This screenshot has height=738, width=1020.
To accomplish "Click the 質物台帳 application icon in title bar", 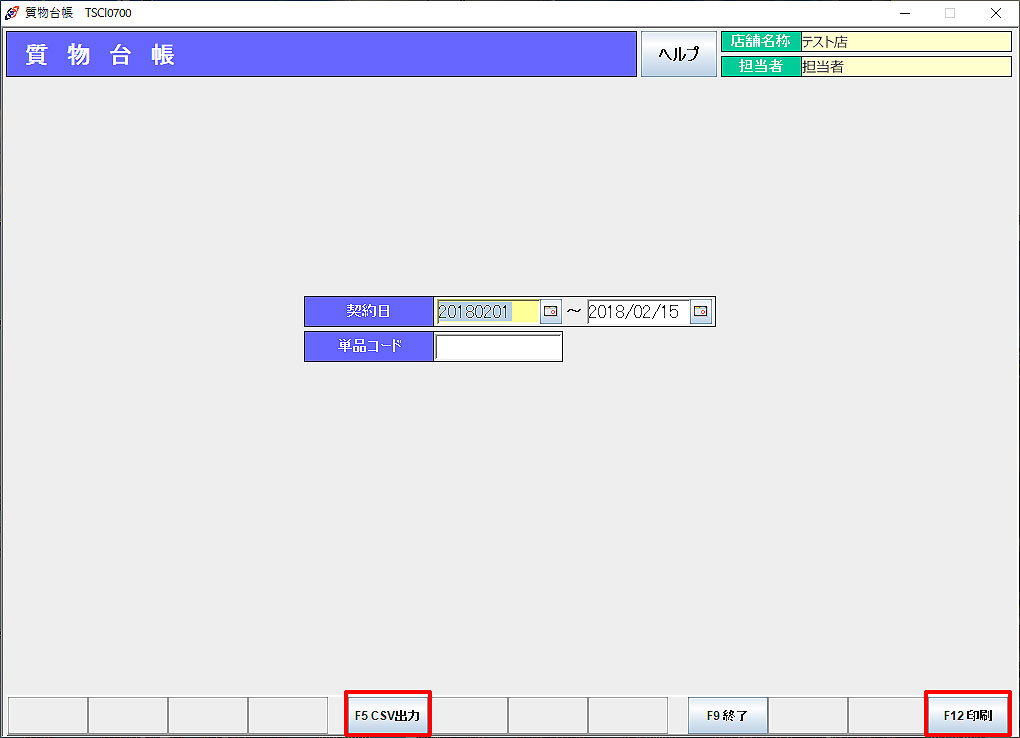I will [12, 13].
